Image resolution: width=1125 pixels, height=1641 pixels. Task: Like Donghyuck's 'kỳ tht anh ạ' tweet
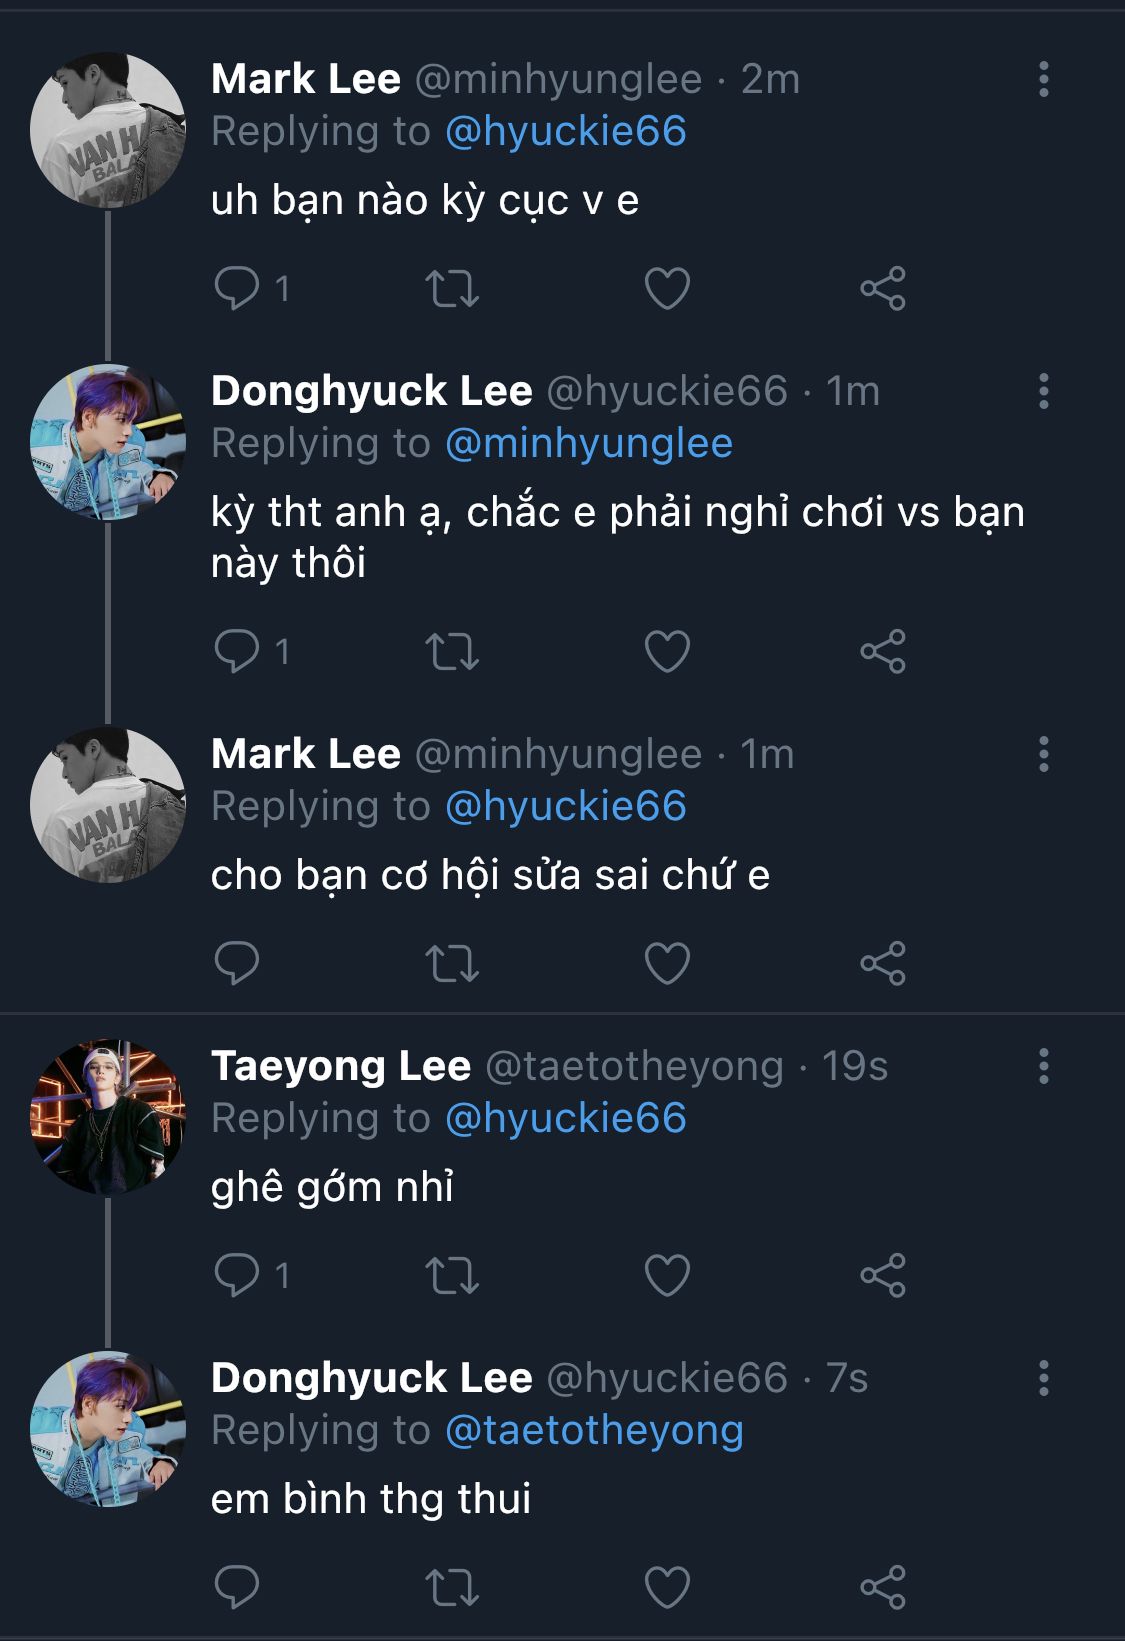pyautogui.click(x=667, y=651)
